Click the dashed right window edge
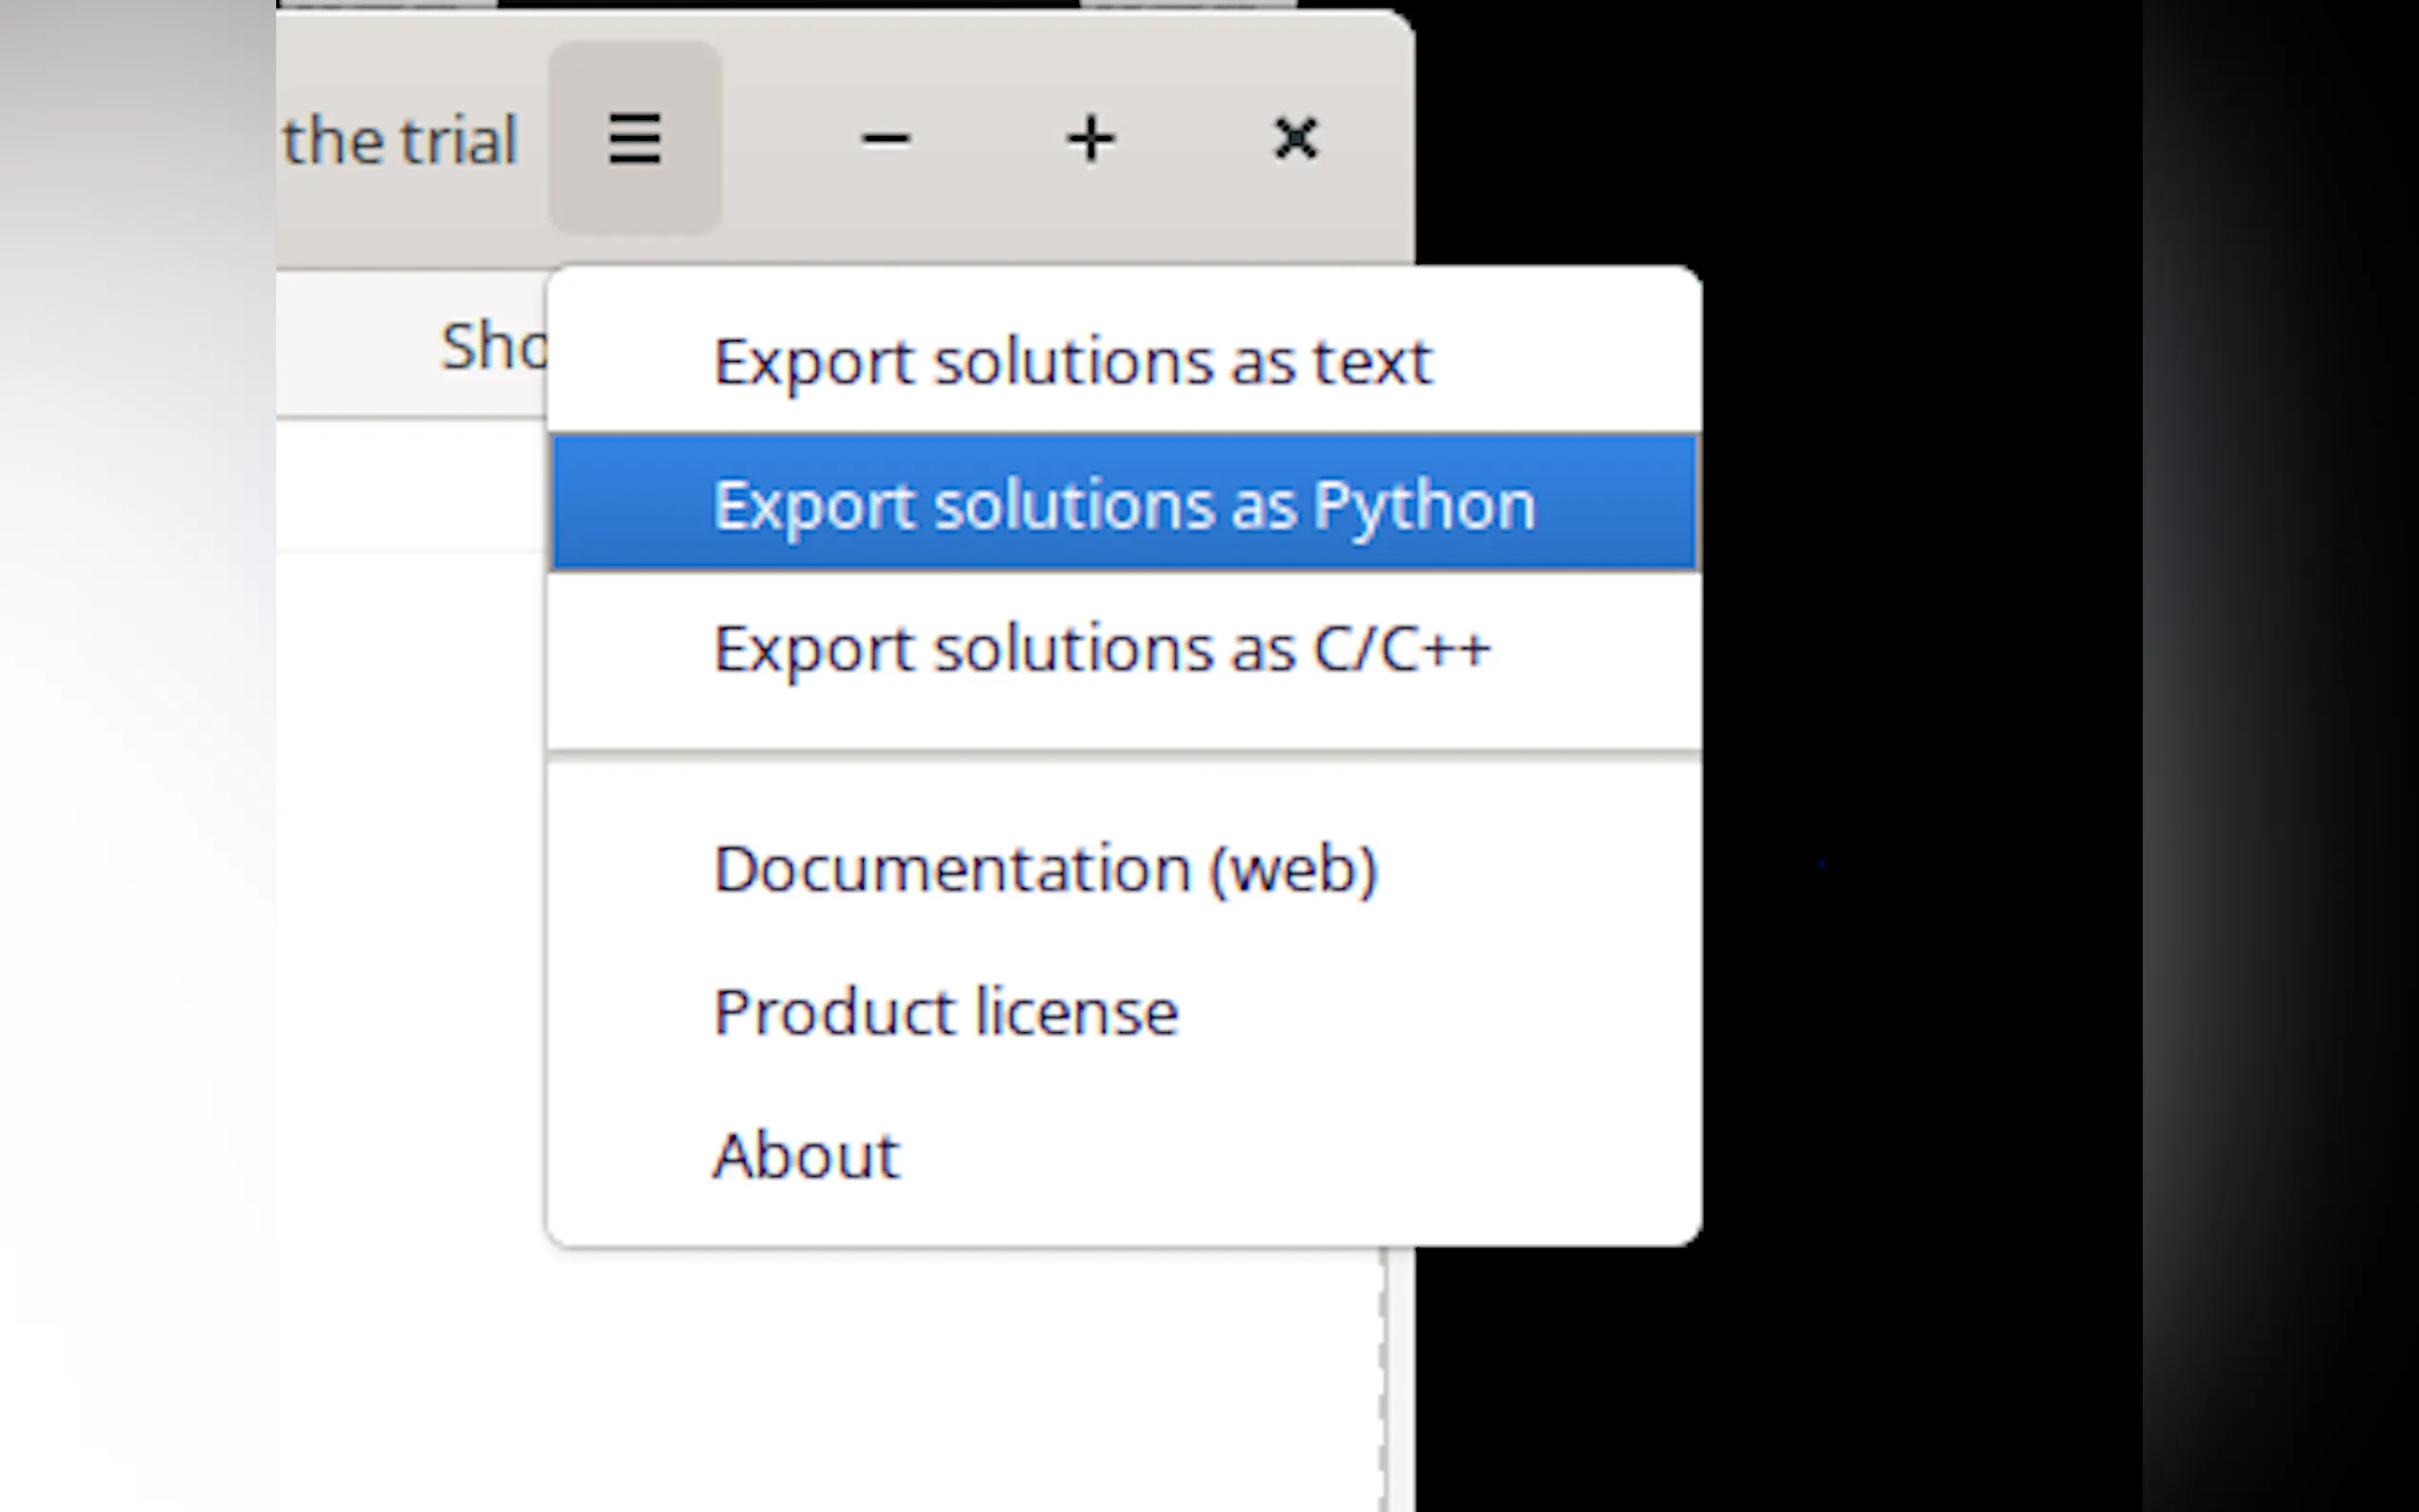Viewport: 2419px width, 1512px height. 1385,1380
